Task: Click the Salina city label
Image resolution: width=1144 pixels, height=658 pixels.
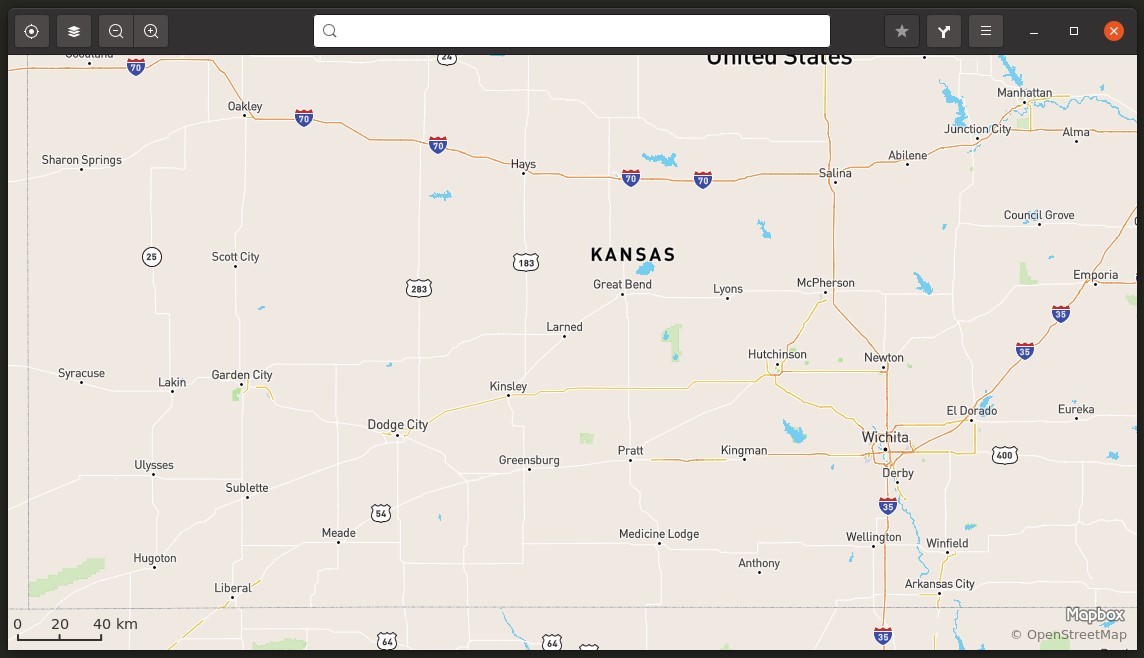Action: 835,173
